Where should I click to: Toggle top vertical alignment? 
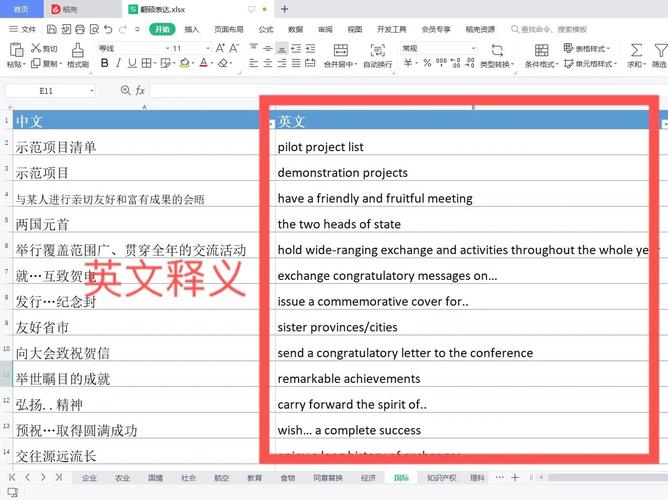[253, 48]
